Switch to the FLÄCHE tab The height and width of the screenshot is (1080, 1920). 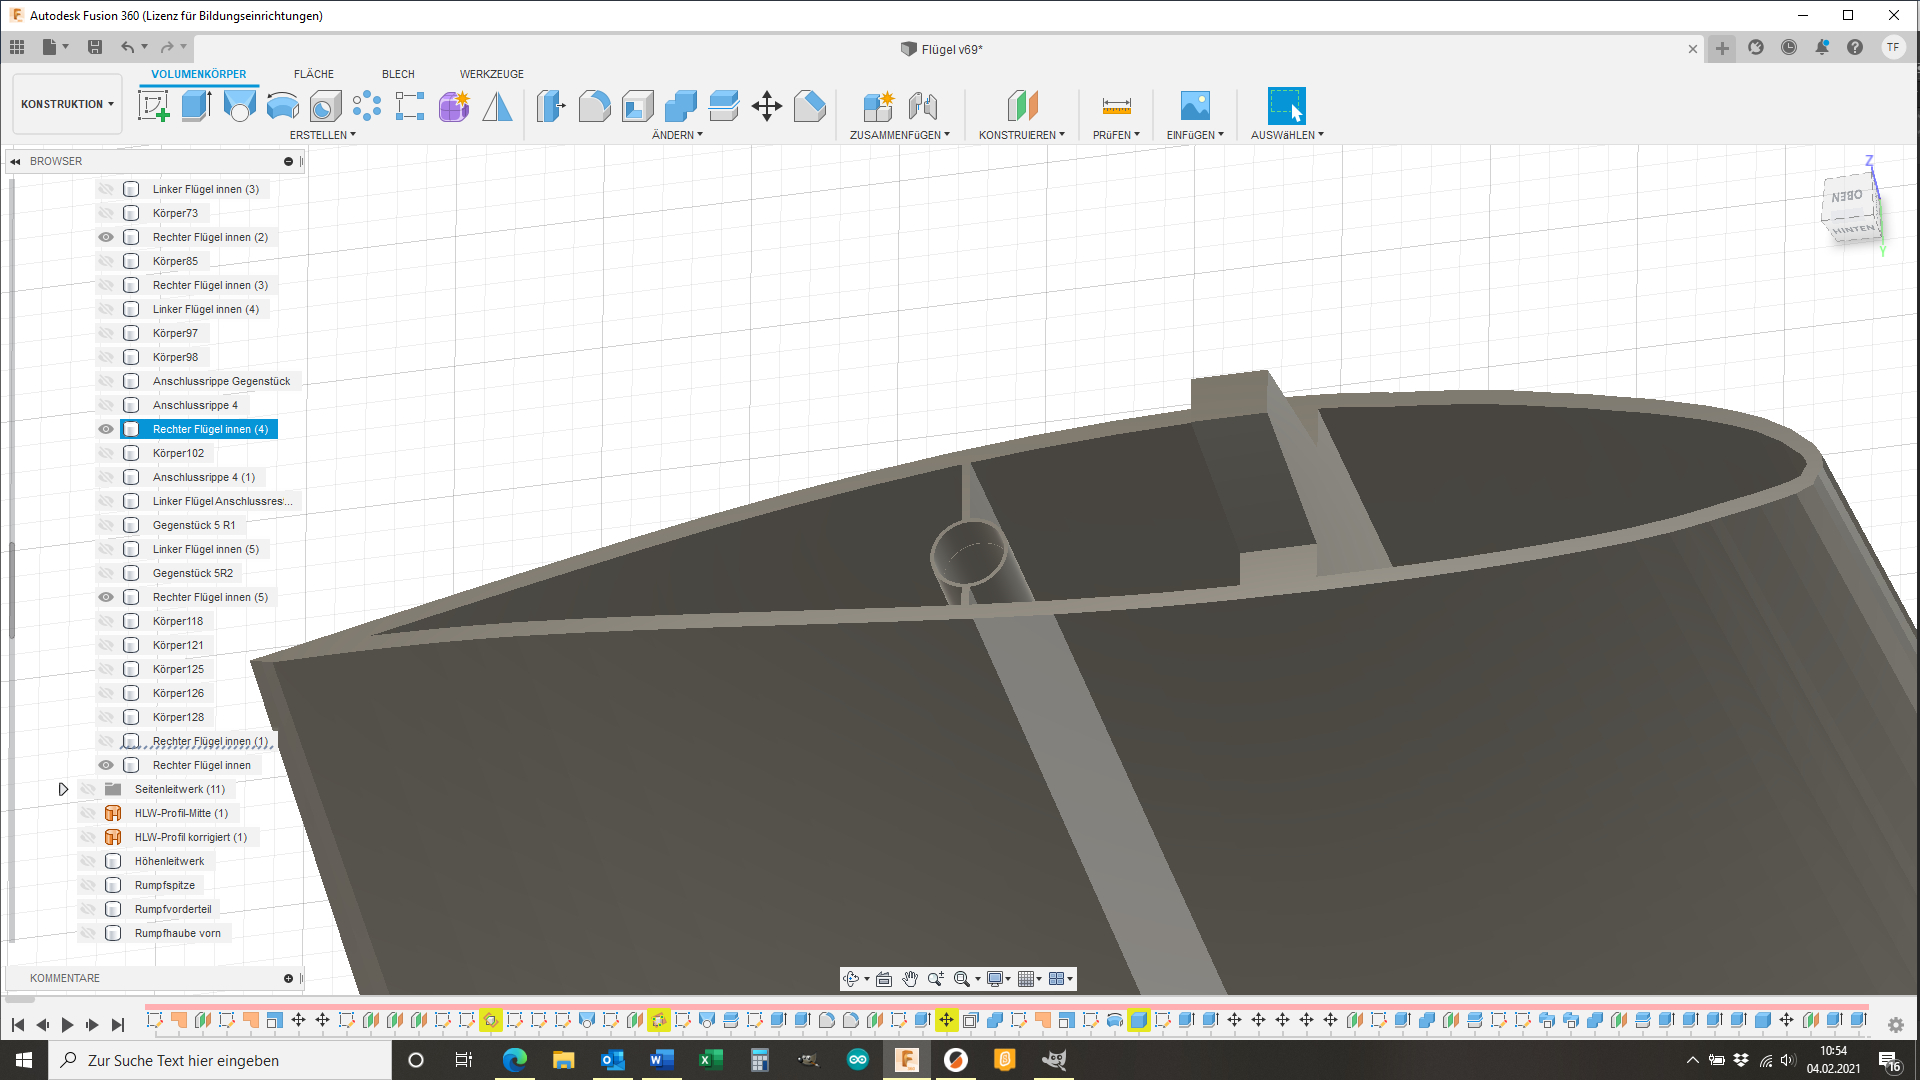(313, 74)
